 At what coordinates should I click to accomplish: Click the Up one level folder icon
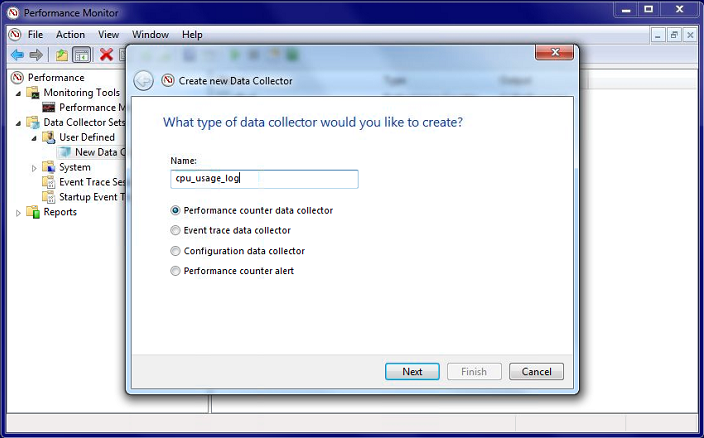[x=62, y=55]
